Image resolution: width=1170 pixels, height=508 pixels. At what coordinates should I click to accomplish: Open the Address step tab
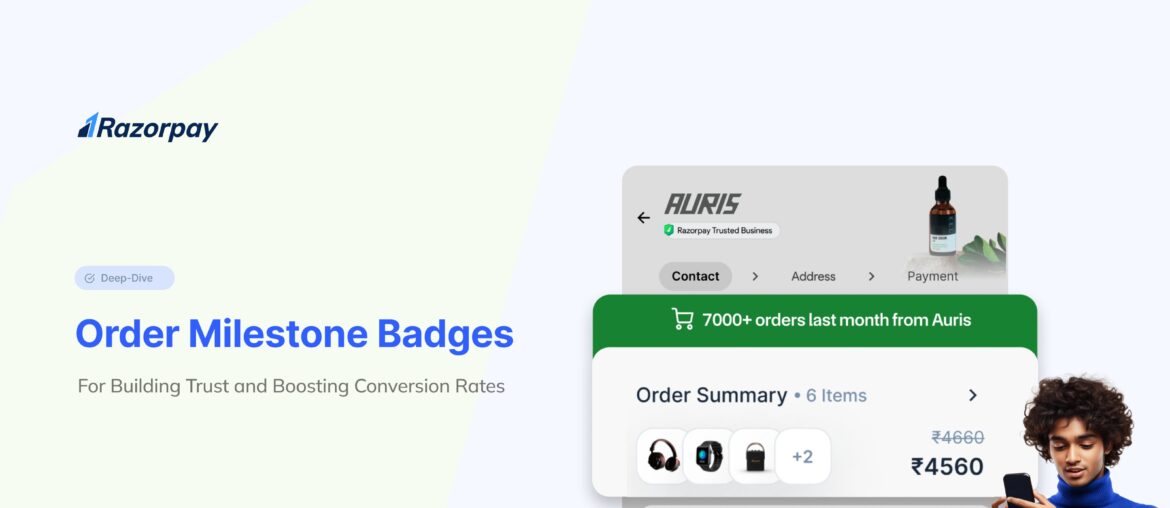tap(813, 276)
